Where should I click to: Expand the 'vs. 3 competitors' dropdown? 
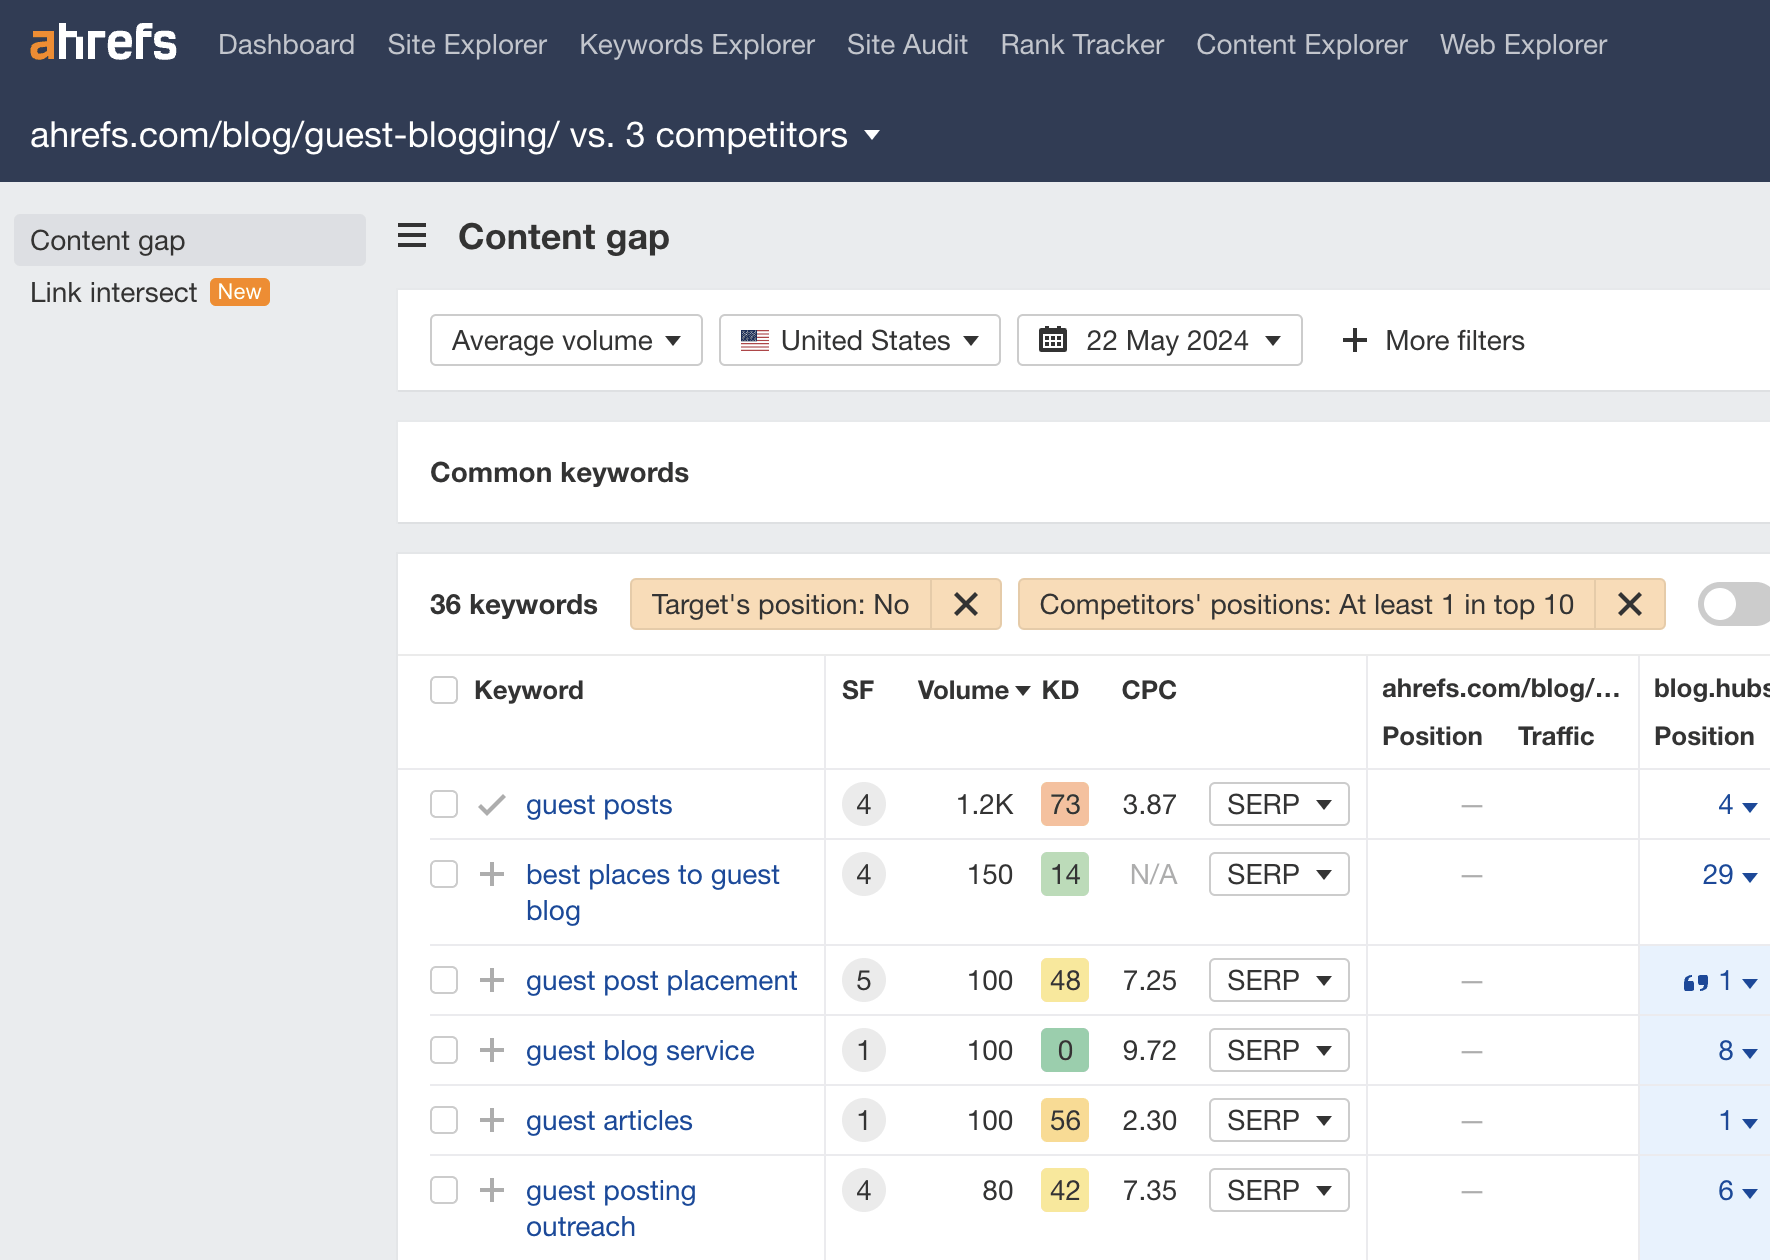[871, 135]
